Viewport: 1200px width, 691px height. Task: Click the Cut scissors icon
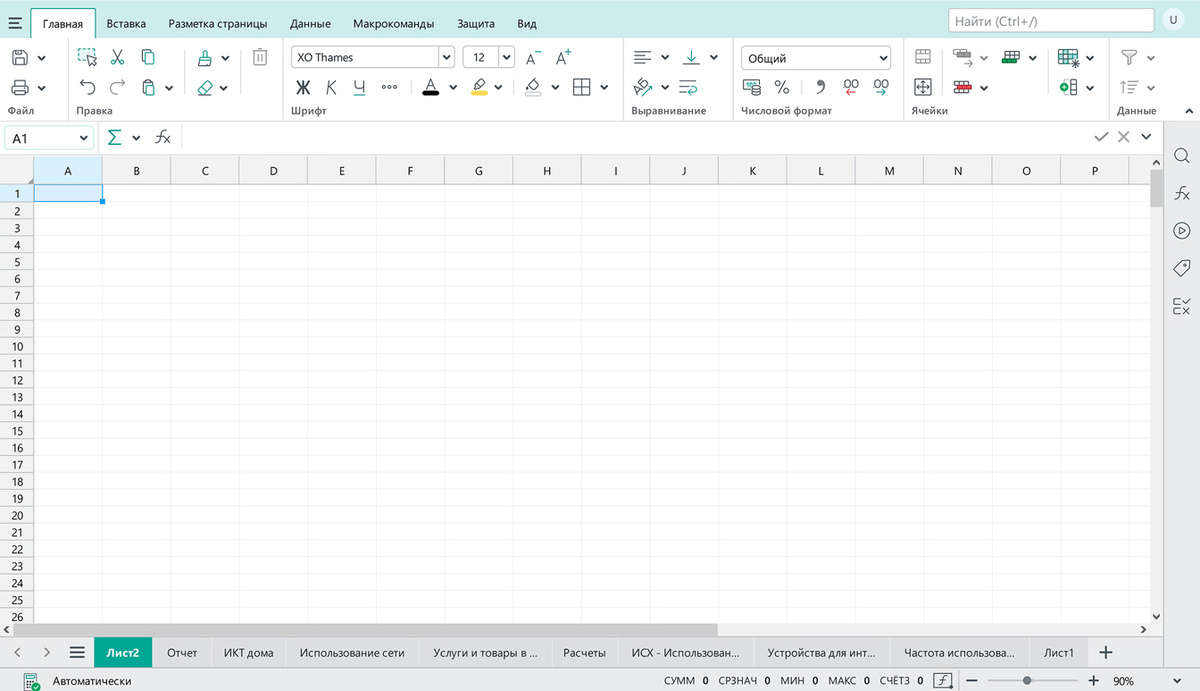[117, 57]
